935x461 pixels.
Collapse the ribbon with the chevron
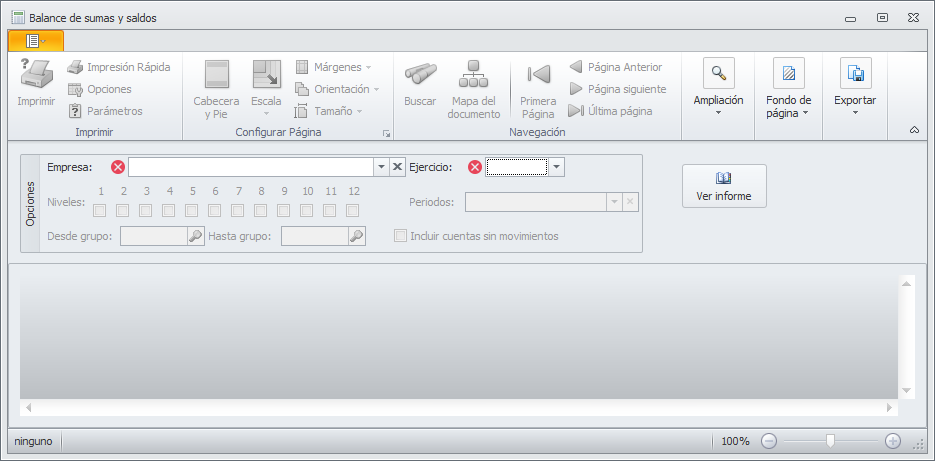tap(914, 129)
